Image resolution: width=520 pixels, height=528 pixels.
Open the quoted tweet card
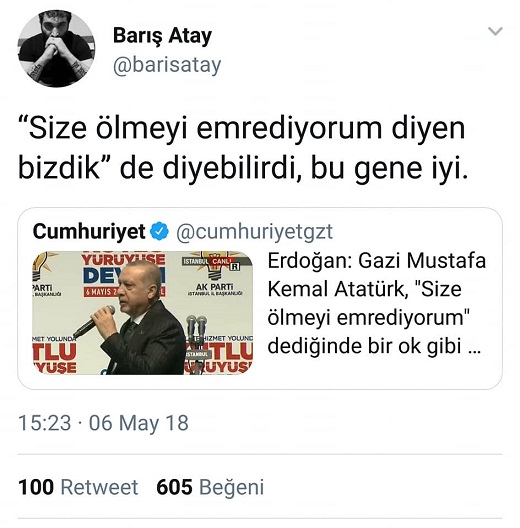(x=260, y=299)
